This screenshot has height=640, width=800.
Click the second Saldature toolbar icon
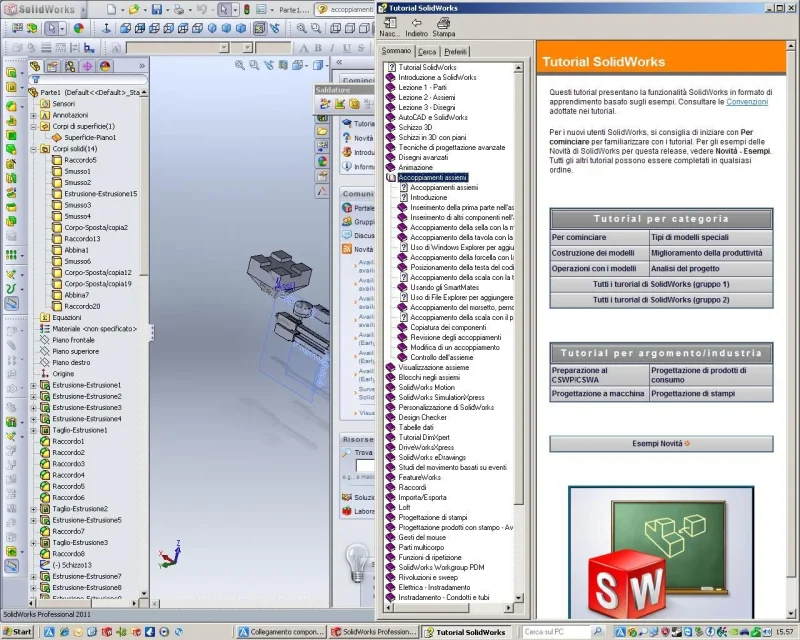(340, 104)
